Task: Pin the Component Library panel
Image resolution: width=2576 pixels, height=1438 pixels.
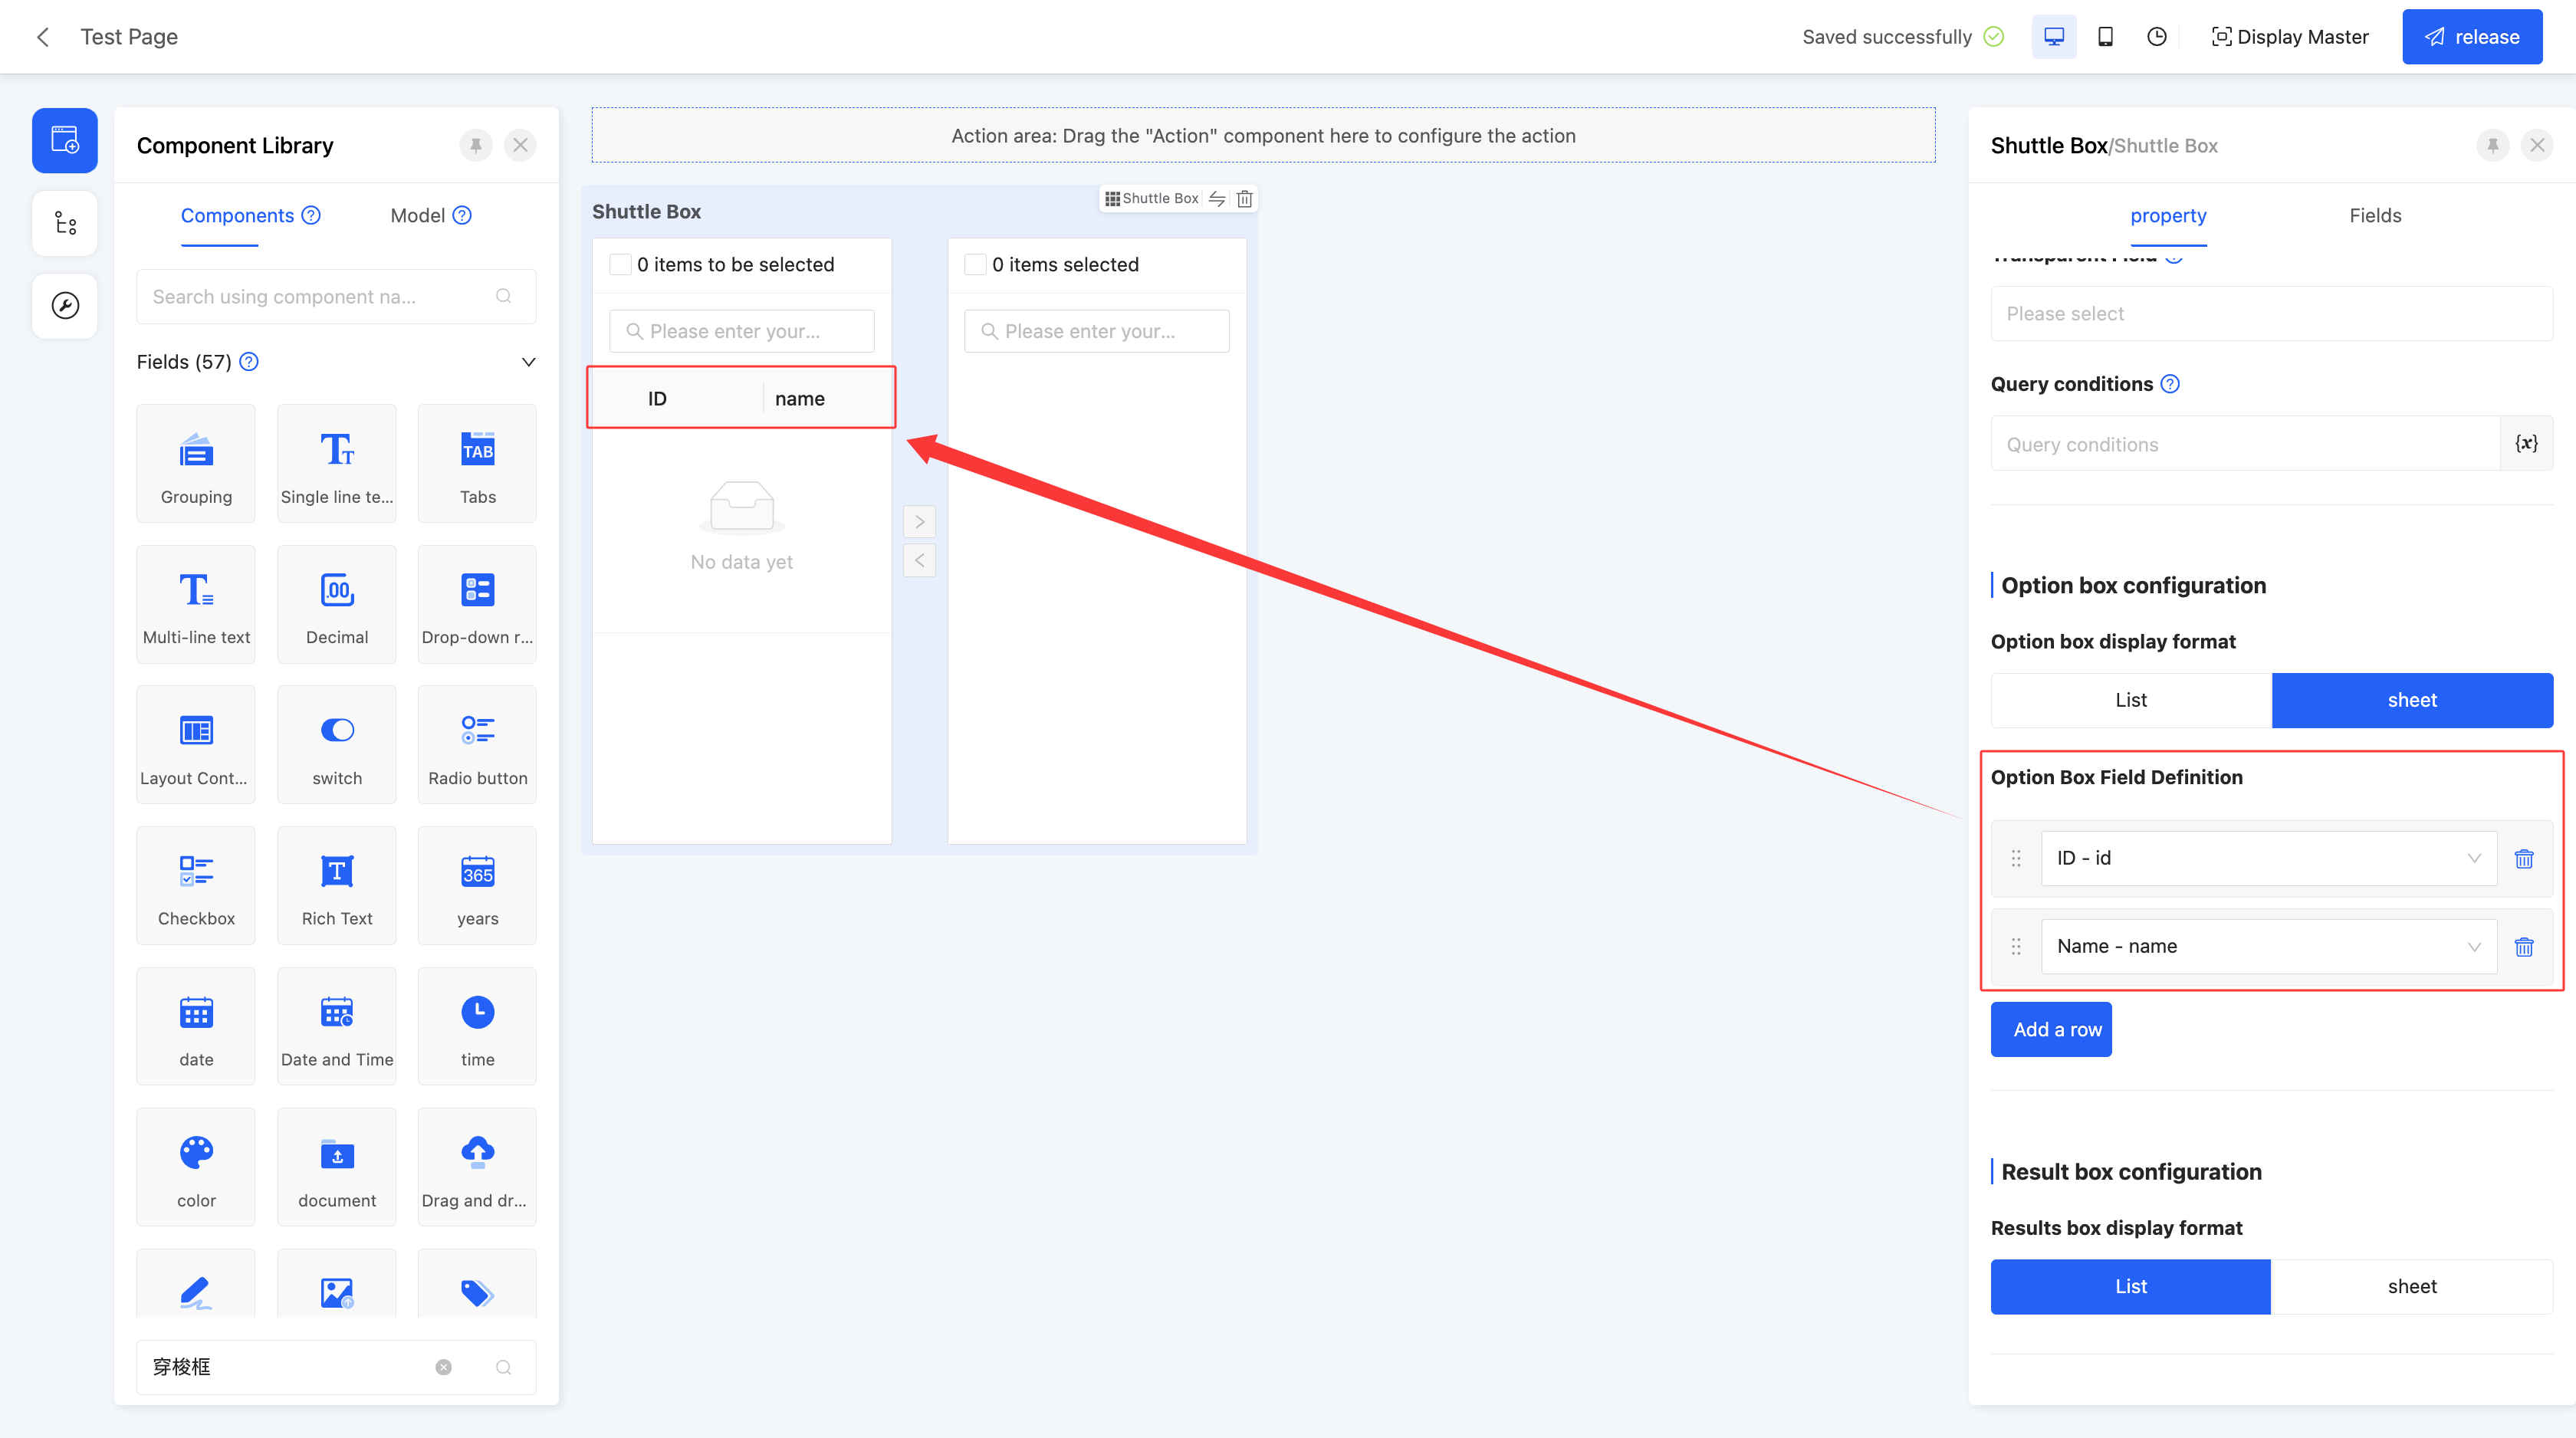Action: [x=475, y=145]
